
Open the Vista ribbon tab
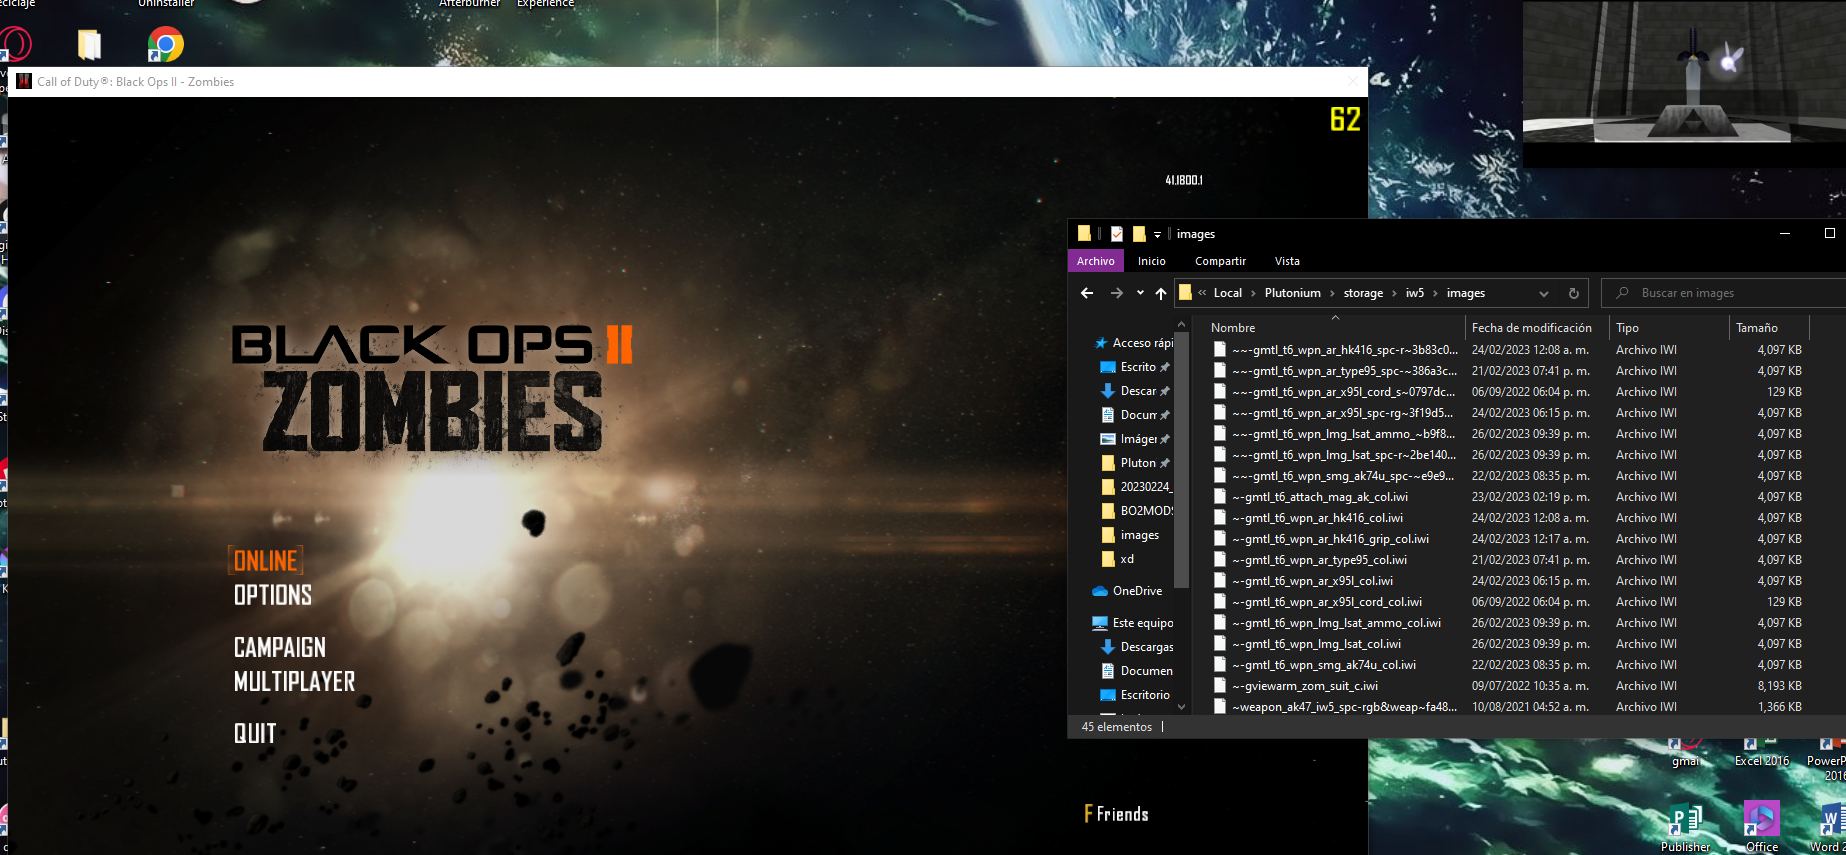pos(1287,261)
